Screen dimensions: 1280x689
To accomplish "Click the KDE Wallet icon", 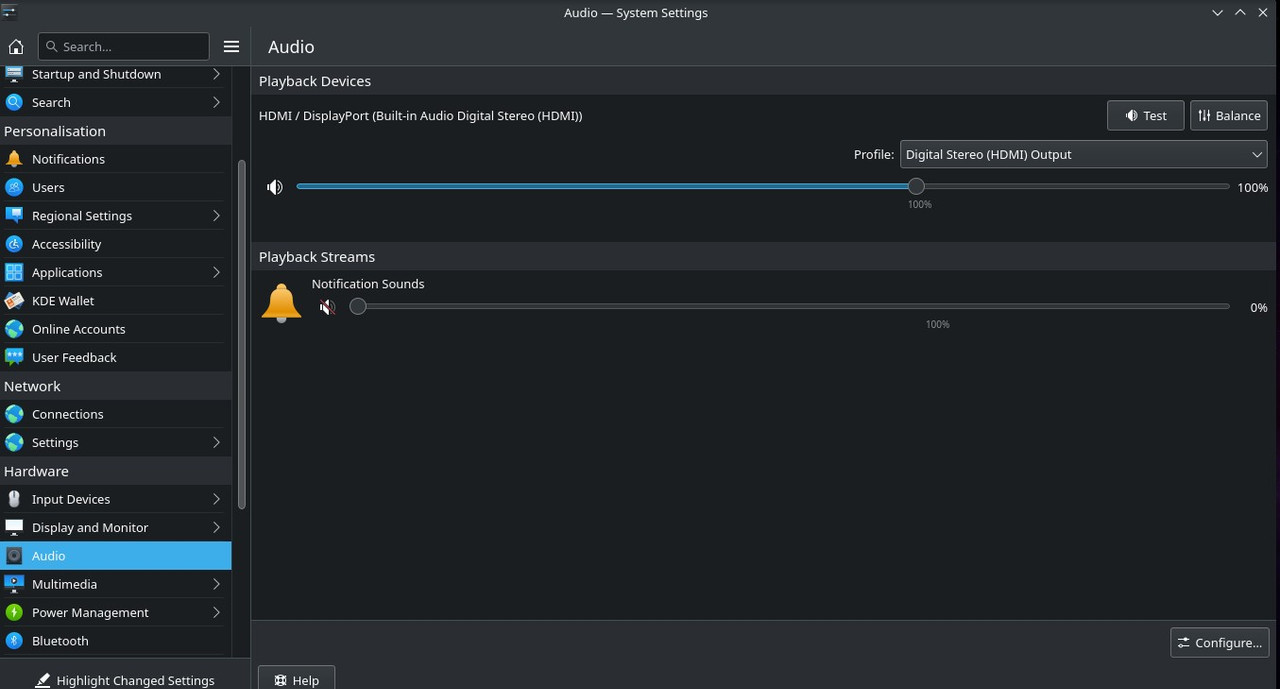I will (14, 300).
